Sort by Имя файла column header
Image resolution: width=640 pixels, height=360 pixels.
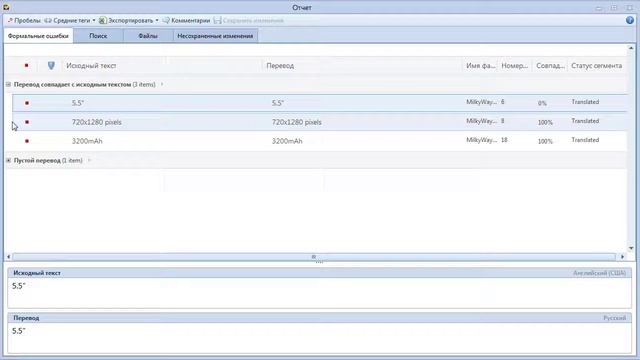tap(480, 66)
